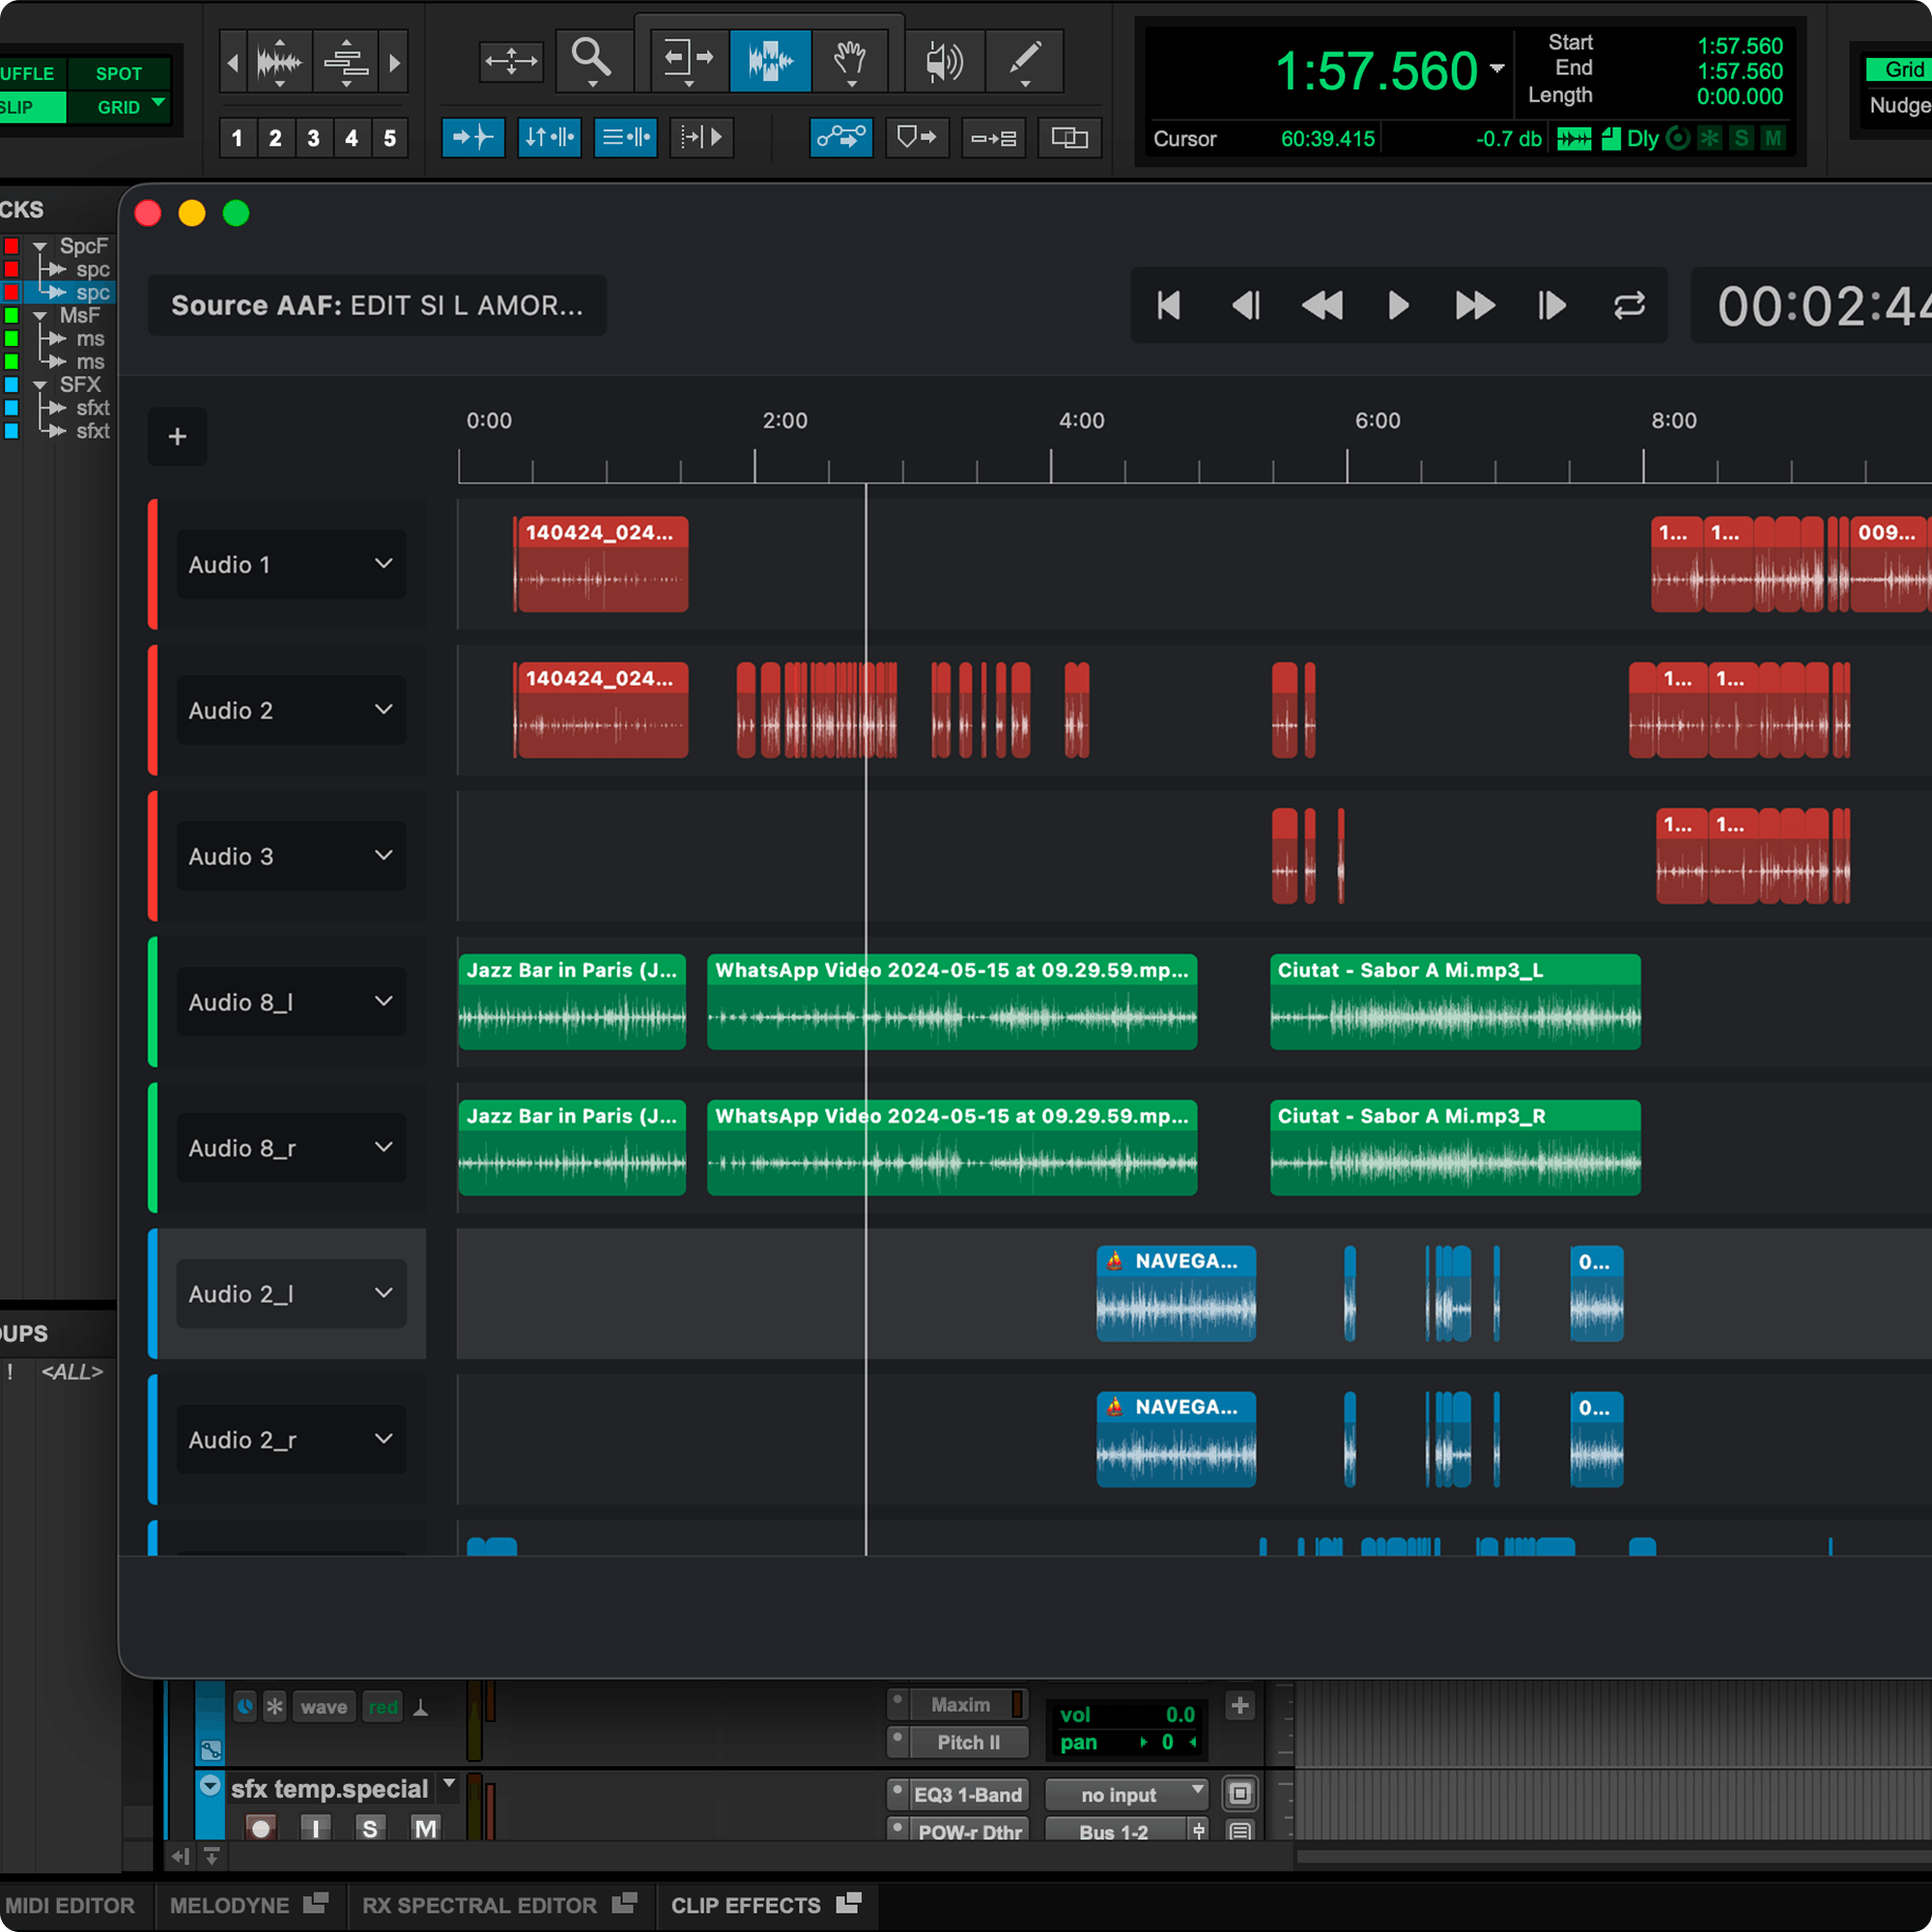The height and width of the screenshot is (1932, 1932).
Task: Select Jazz Bar in Paris clip on Audio 8_l
Action: tap(572, 1002)
